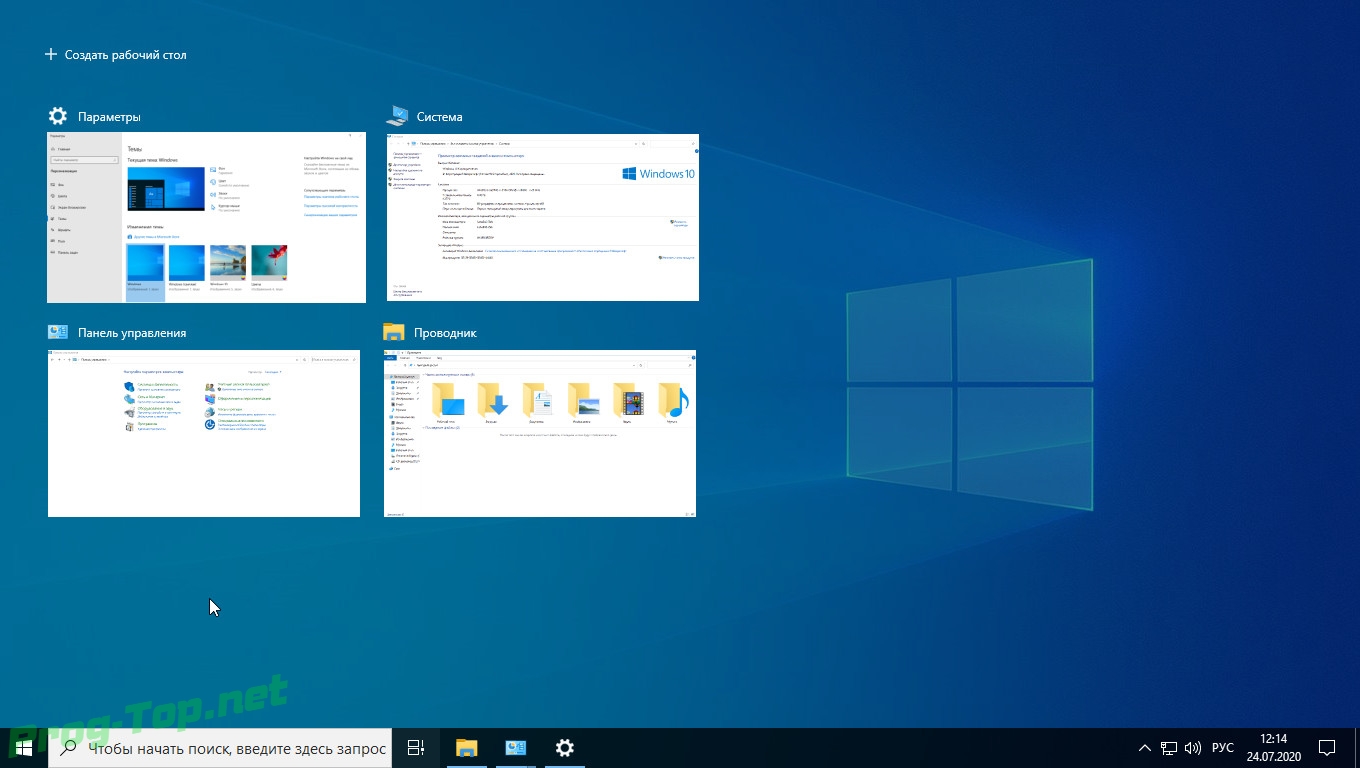The height and width of the screenshot is (768, 1360).
Task: Create a new desktop with Создать рабочий стол
Action: coord(116,55)
